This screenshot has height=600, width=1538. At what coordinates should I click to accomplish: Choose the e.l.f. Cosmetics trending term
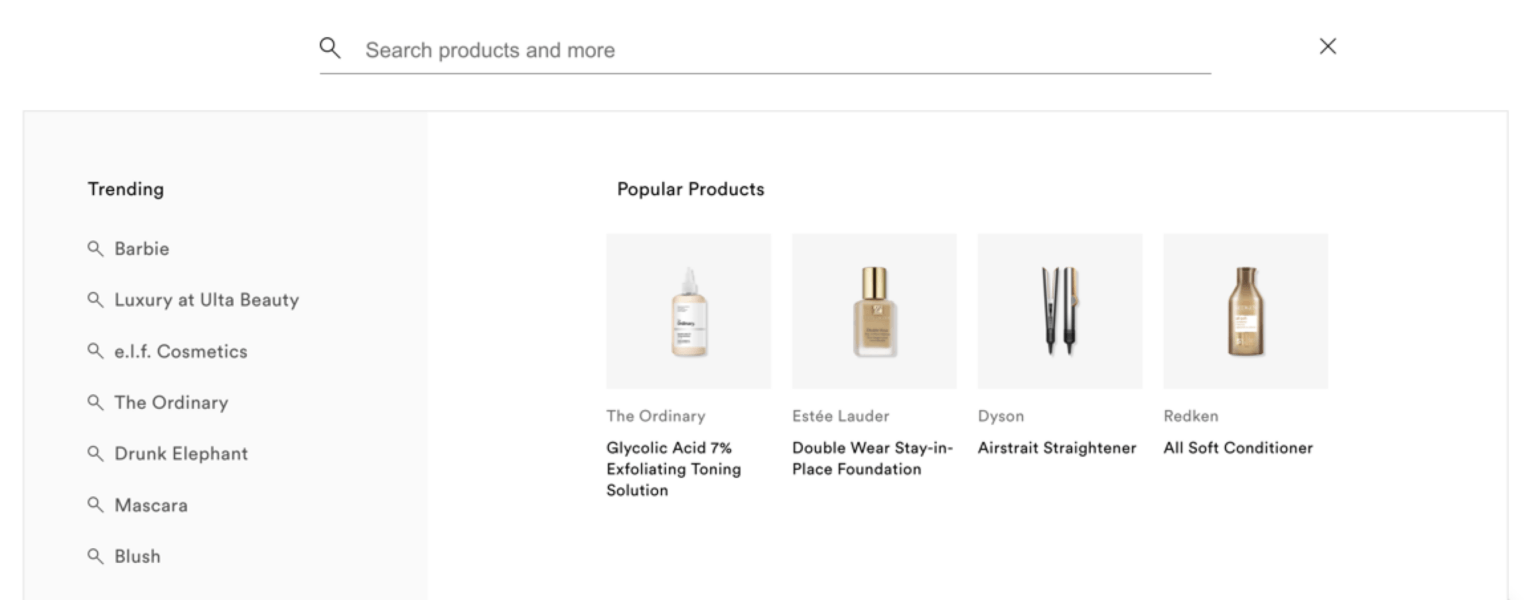tap(180, 352)
